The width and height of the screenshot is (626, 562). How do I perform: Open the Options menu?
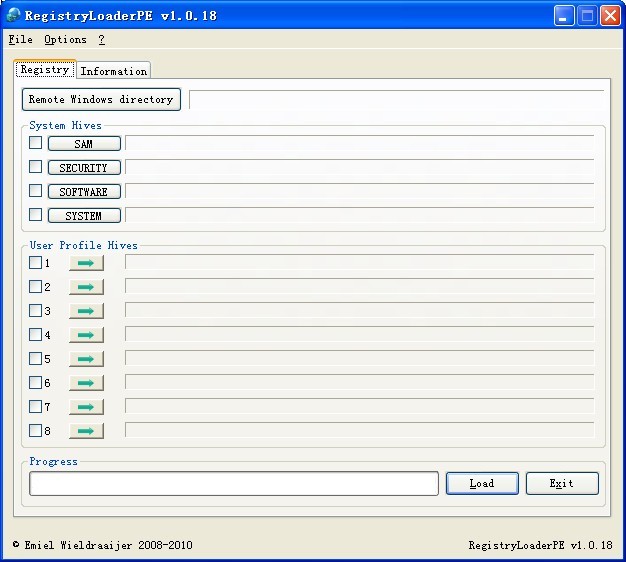click(x=65, y=40)
